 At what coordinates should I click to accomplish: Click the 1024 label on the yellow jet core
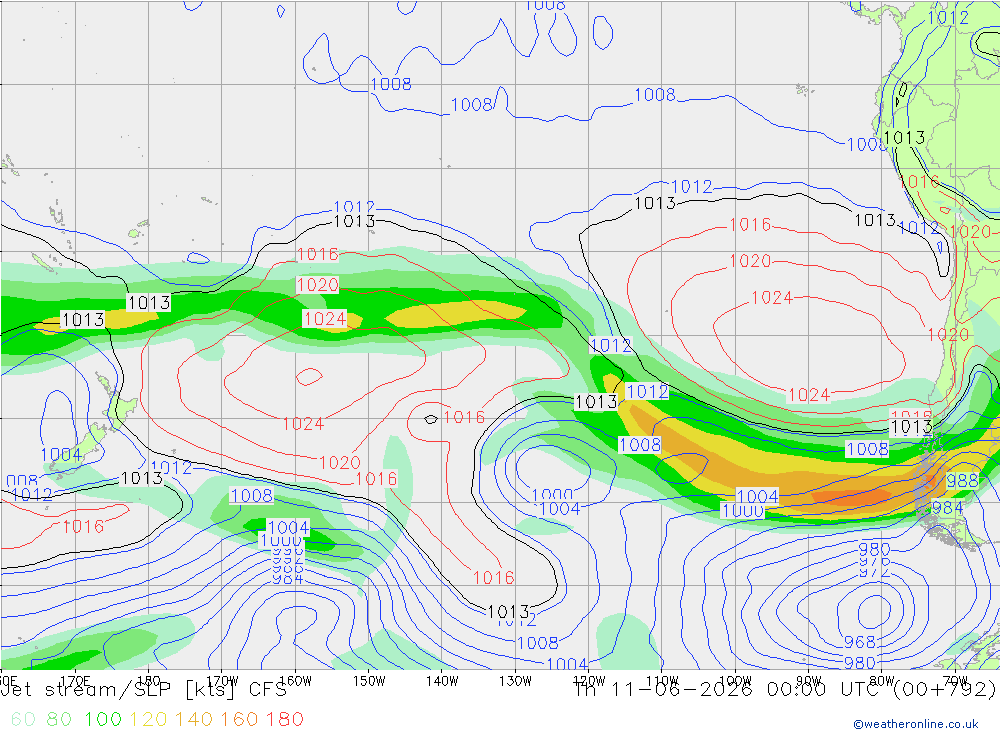(325, 318)
